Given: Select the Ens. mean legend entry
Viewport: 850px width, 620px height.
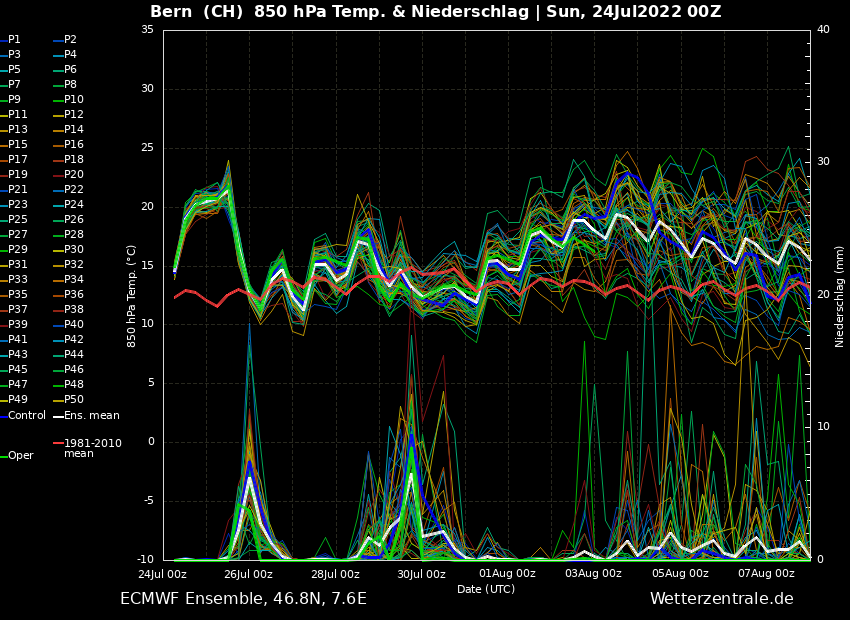Looking at the screenshot, I should coord(91,415).
